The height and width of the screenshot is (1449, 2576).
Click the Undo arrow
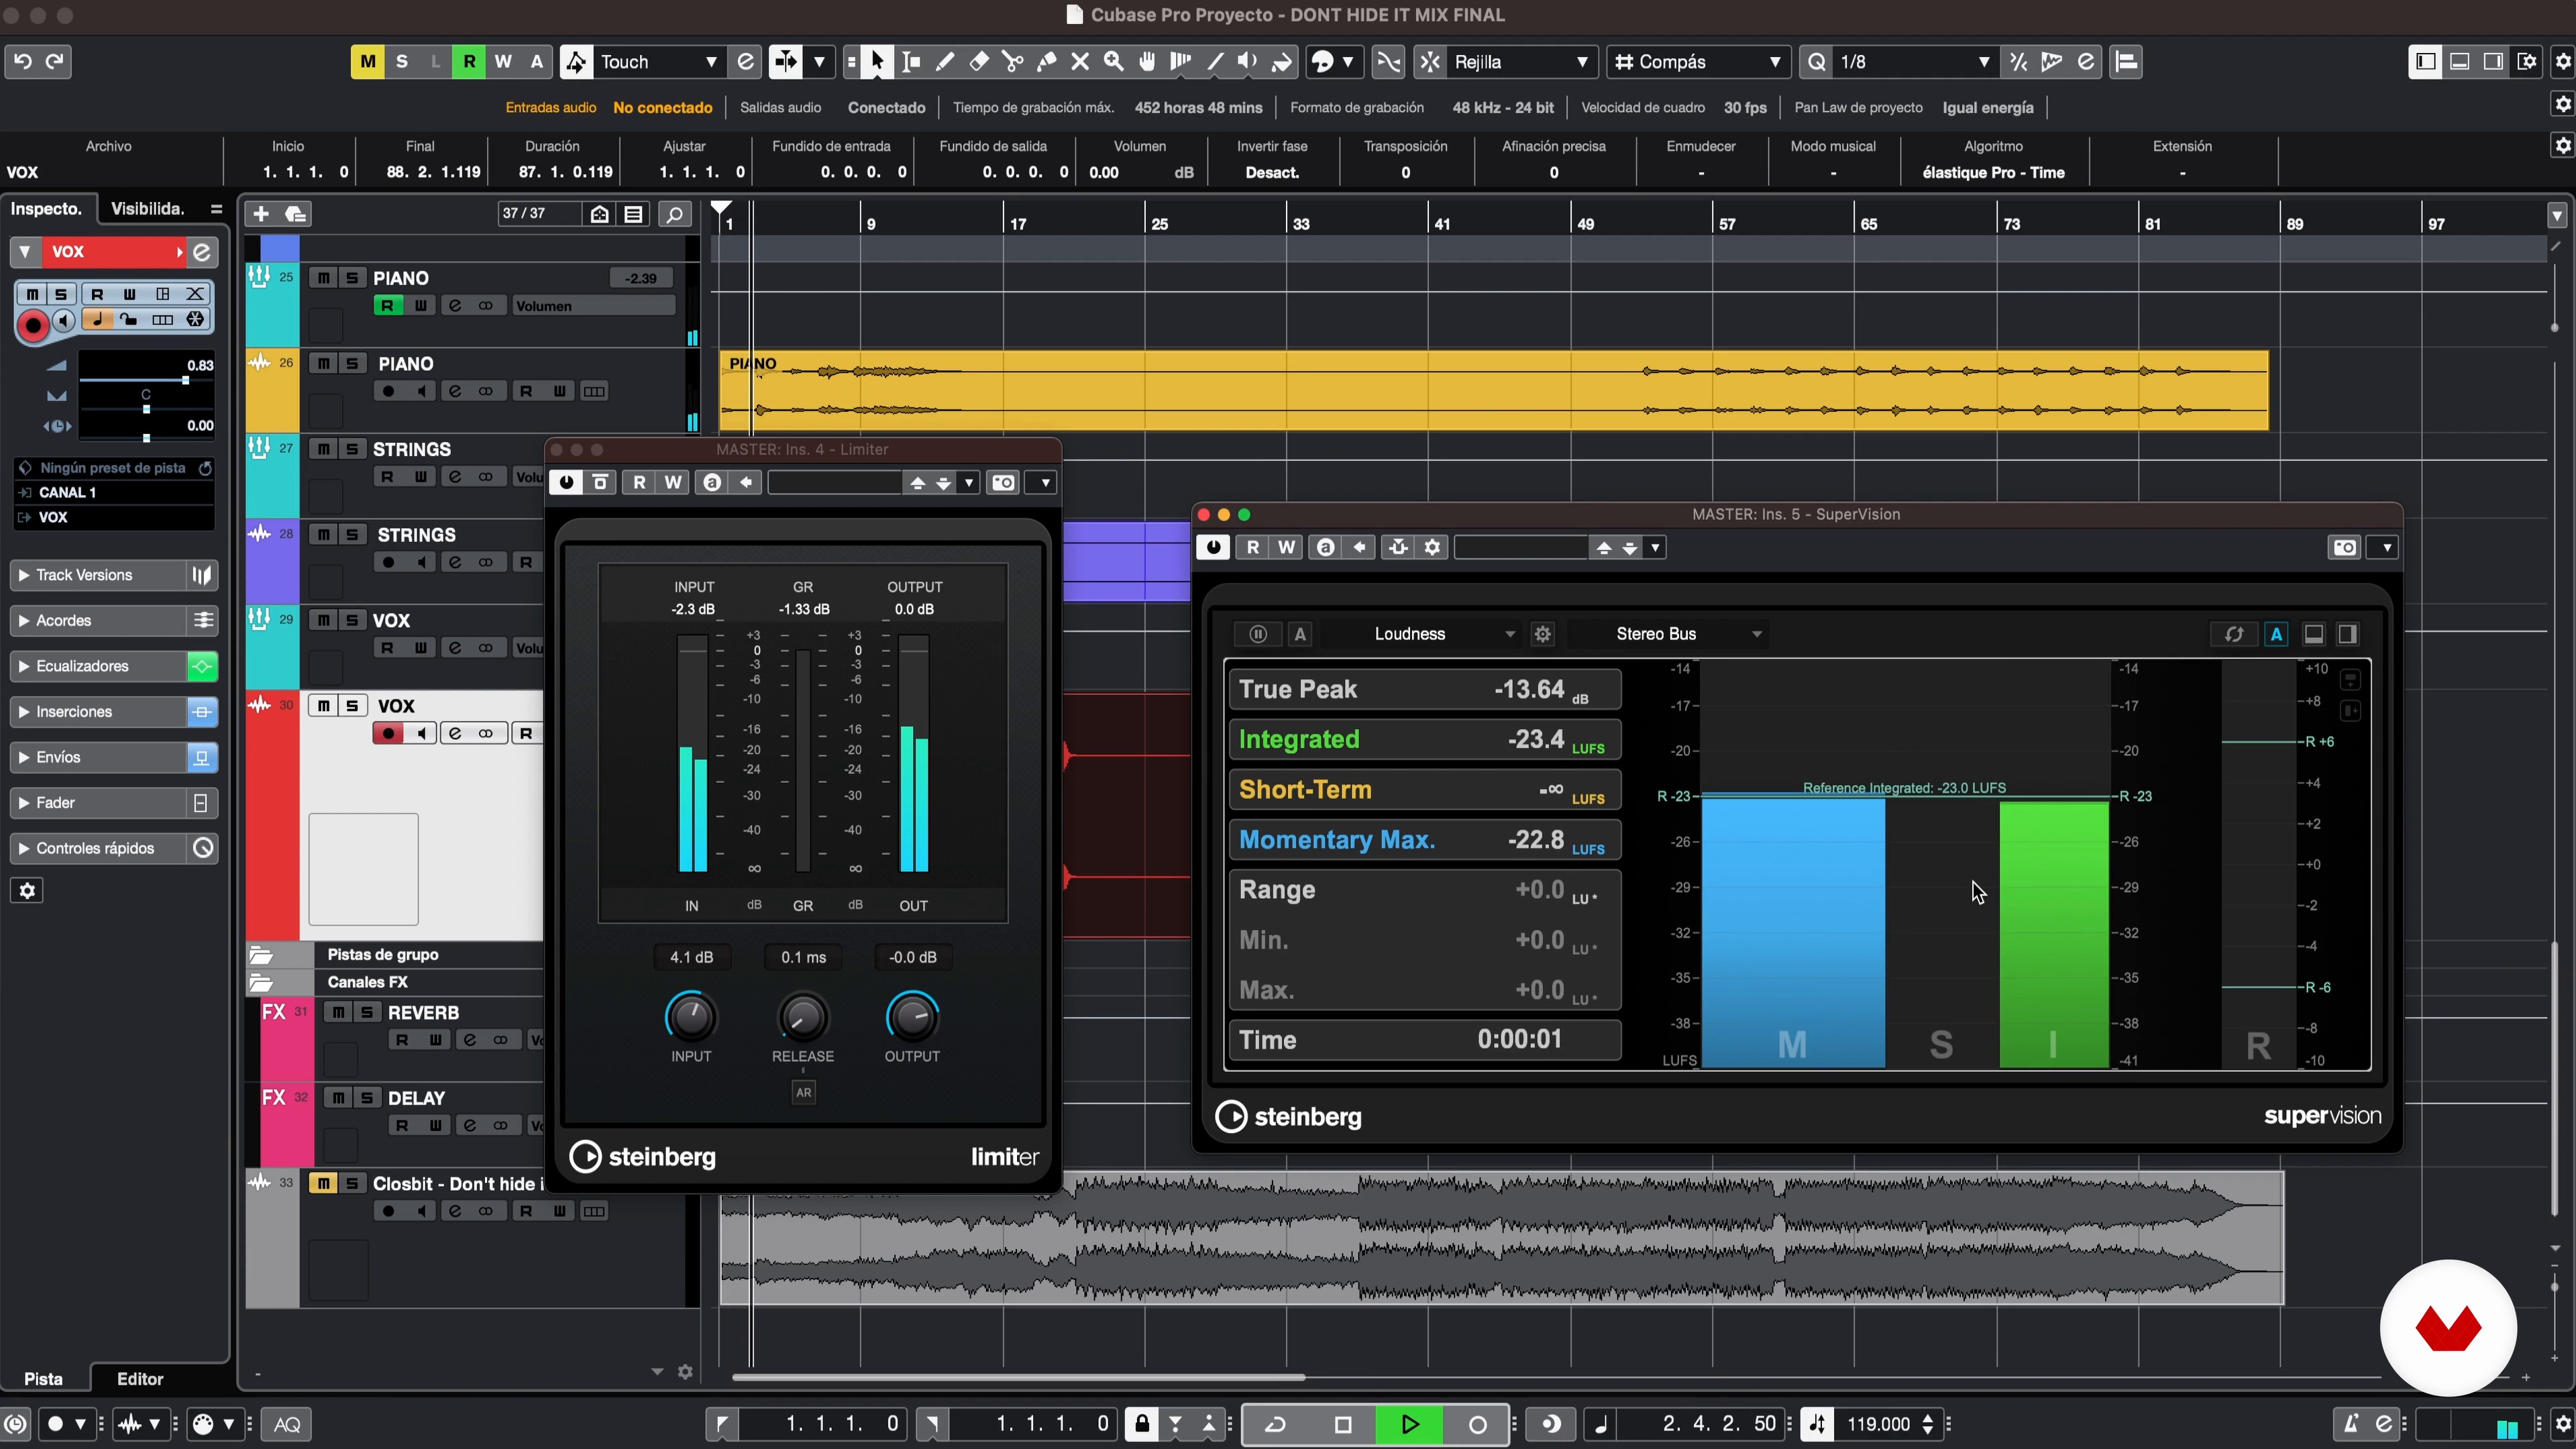point(22,62)
